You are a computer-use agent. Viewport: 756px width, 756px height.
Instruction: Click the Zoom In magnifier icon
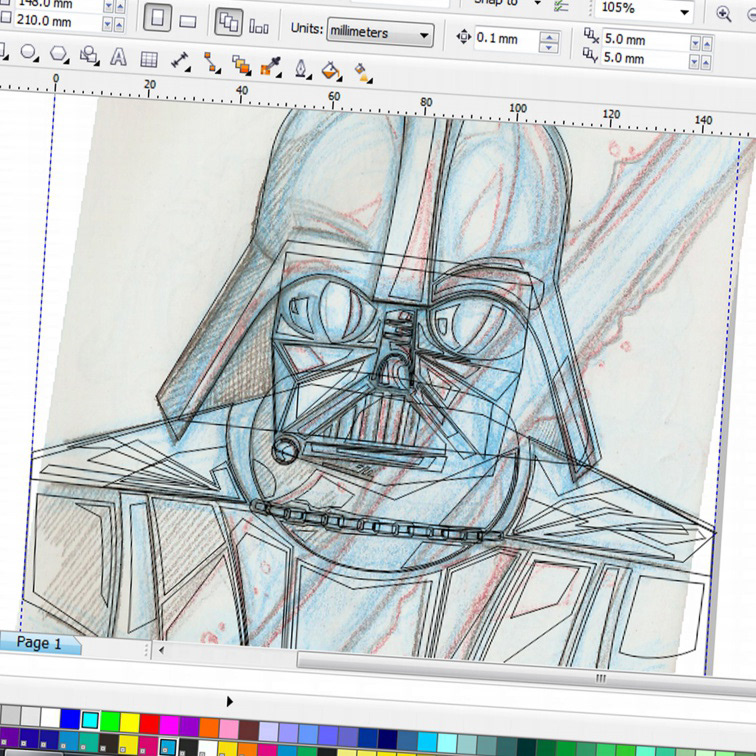(x=723, y=14)
